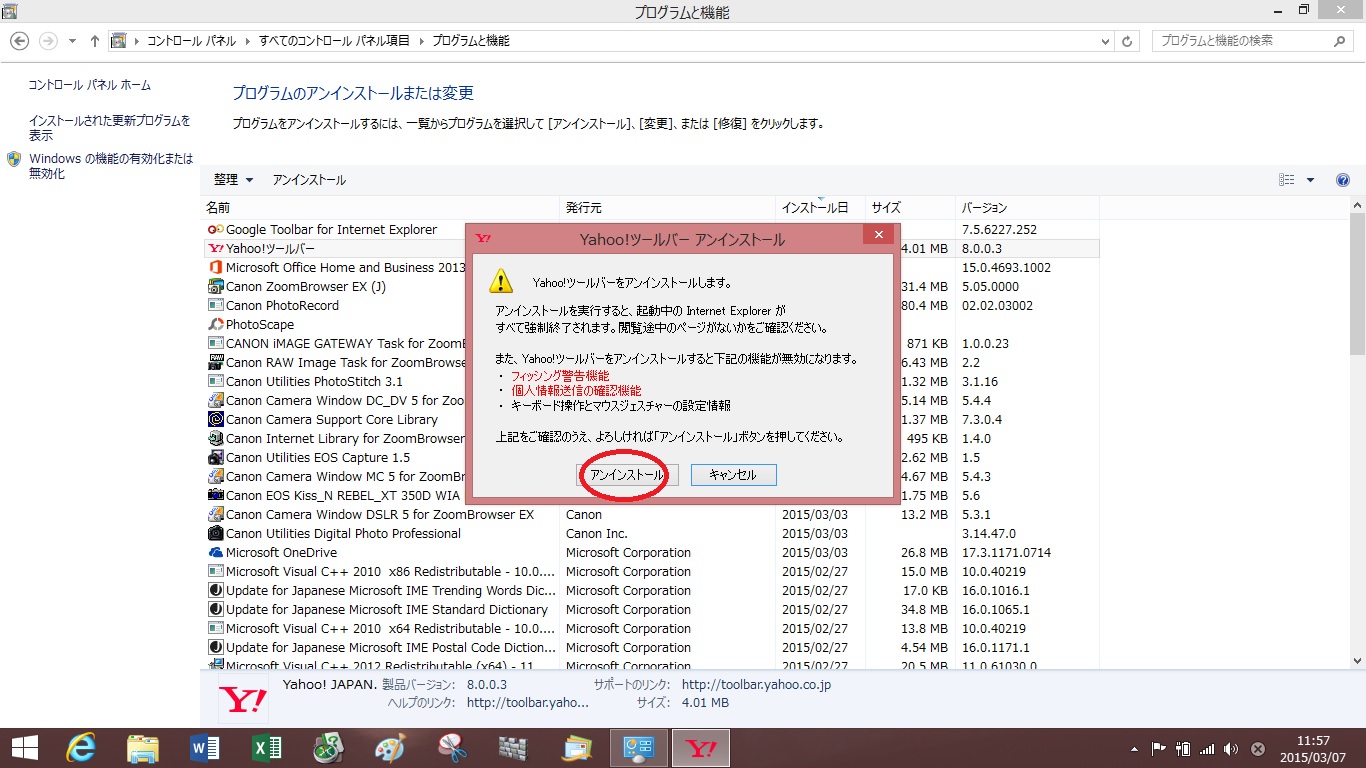Click the Canon Camera Support Core Library icon
The image size is (1366, 768).
coord(215,420)
